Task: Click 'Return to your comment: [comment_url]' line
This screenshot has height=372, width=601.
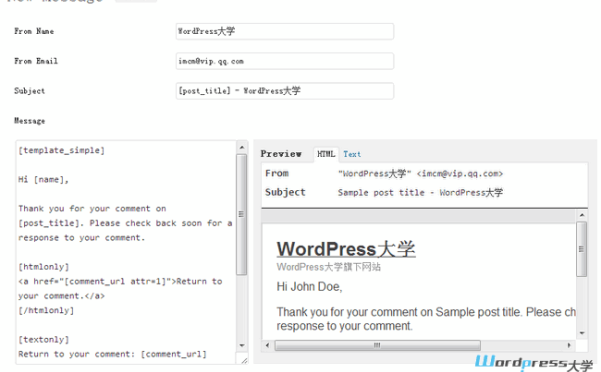Action: [x=112, y=354]
